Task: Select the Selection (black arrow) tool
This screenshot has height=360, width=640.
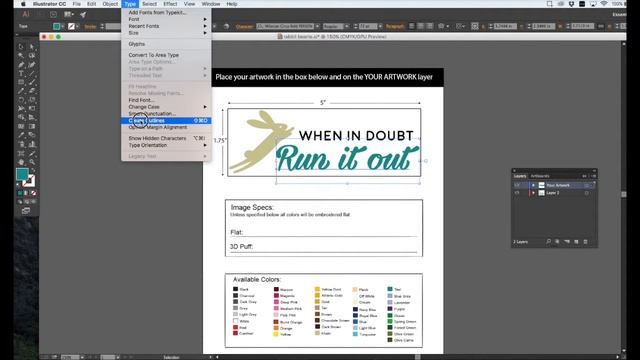Action: coord(21,47)
